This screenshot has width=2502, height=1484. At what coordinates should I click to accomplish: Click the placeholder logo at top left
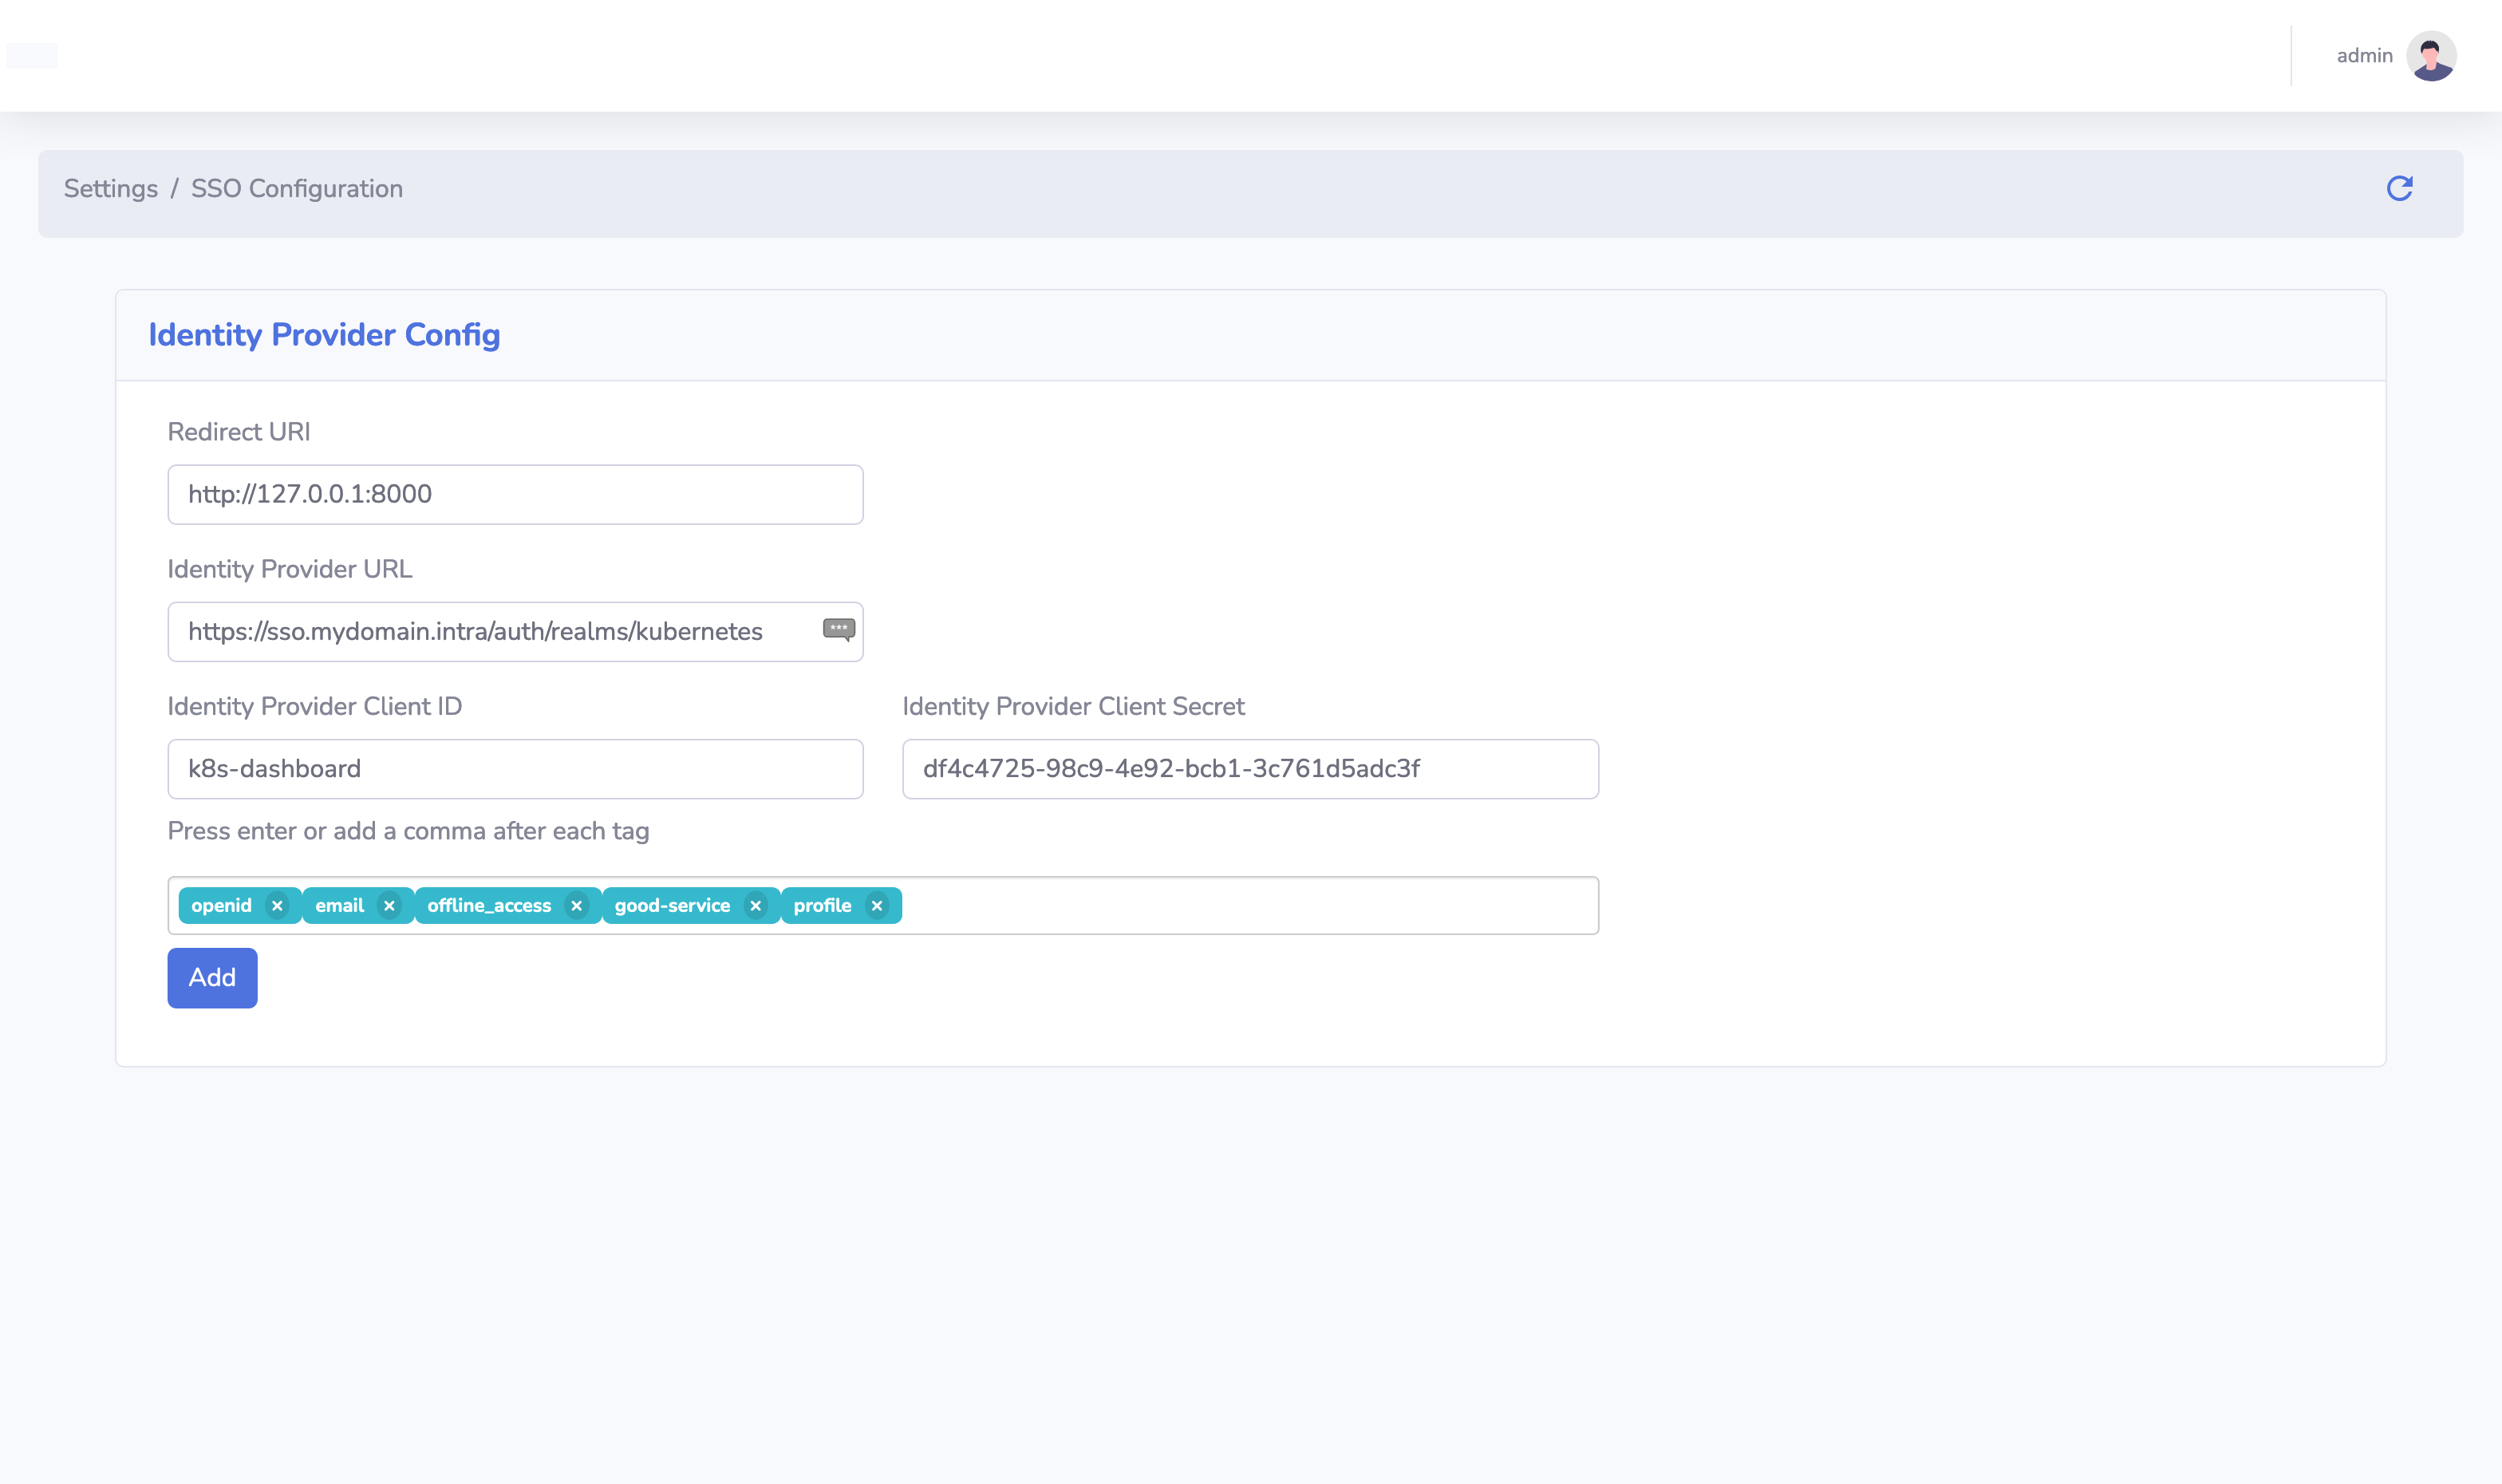click(32, 56)
